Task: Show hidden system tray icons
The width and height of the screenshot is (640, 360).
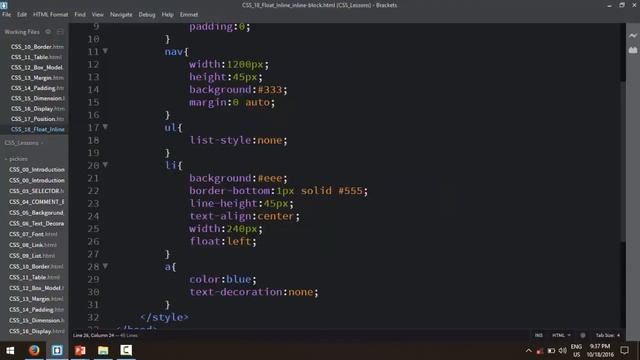Action: pos(529,351)
